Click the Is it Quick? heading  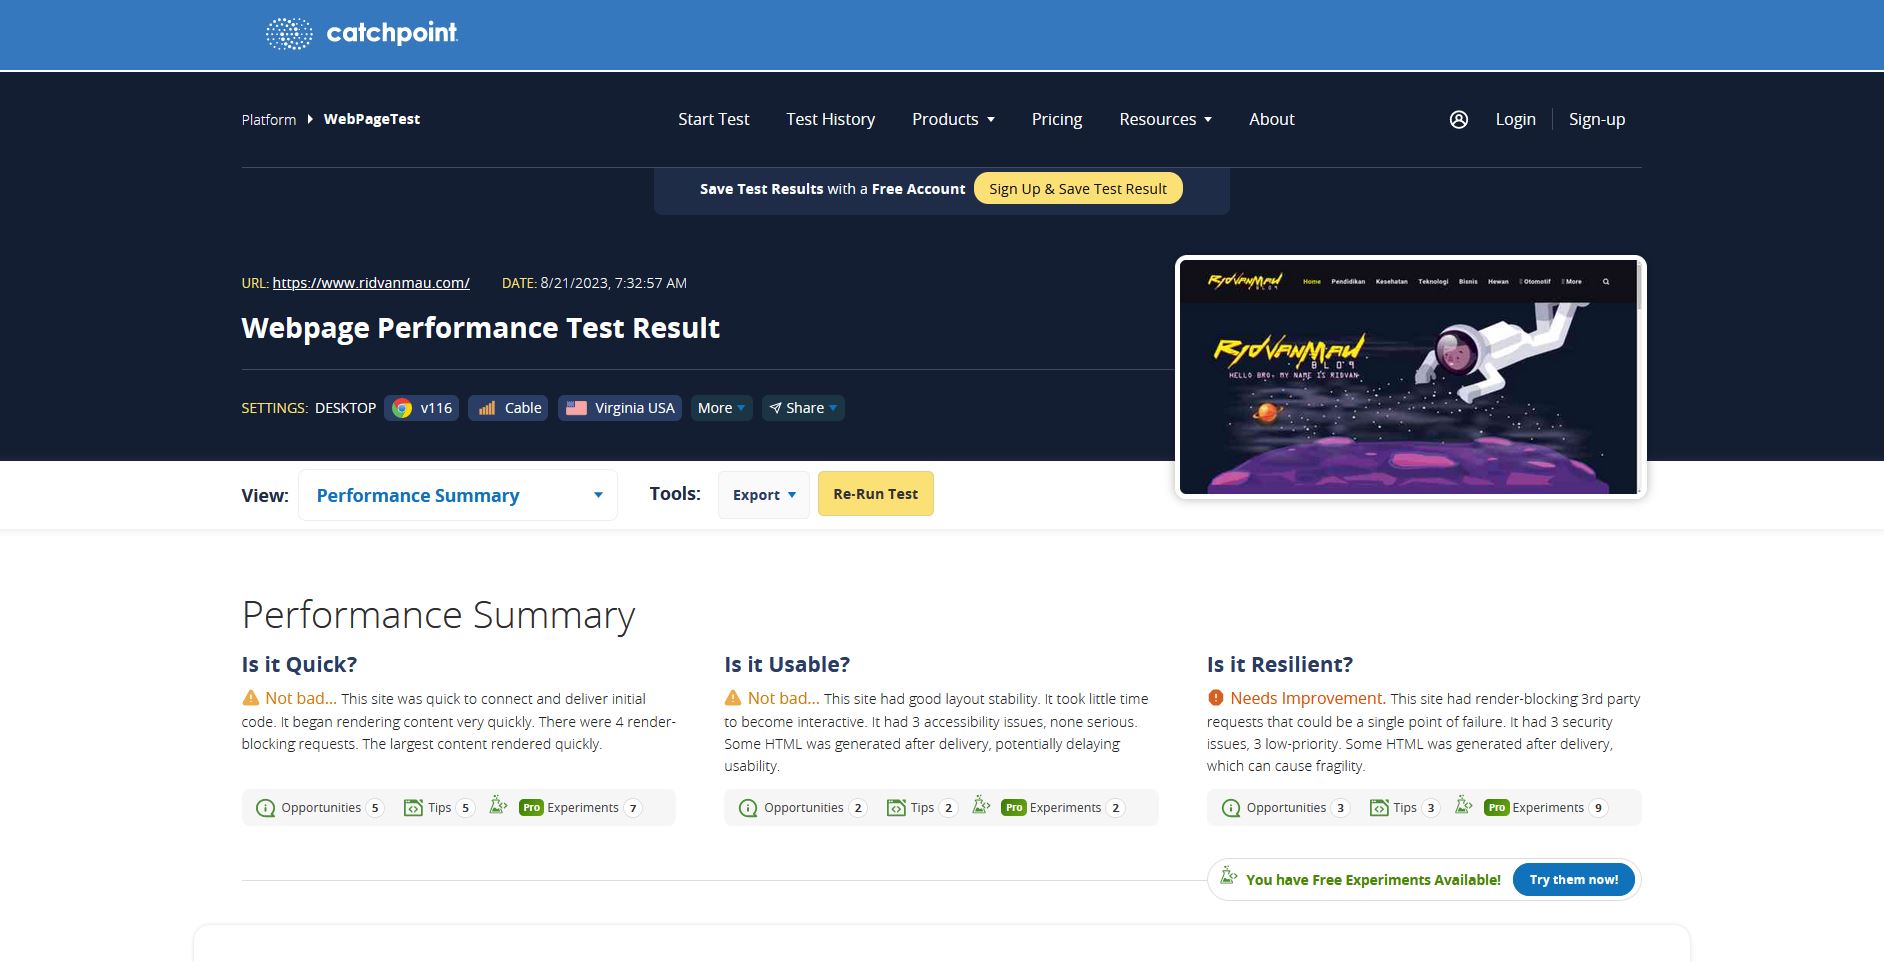coord(299,665)
